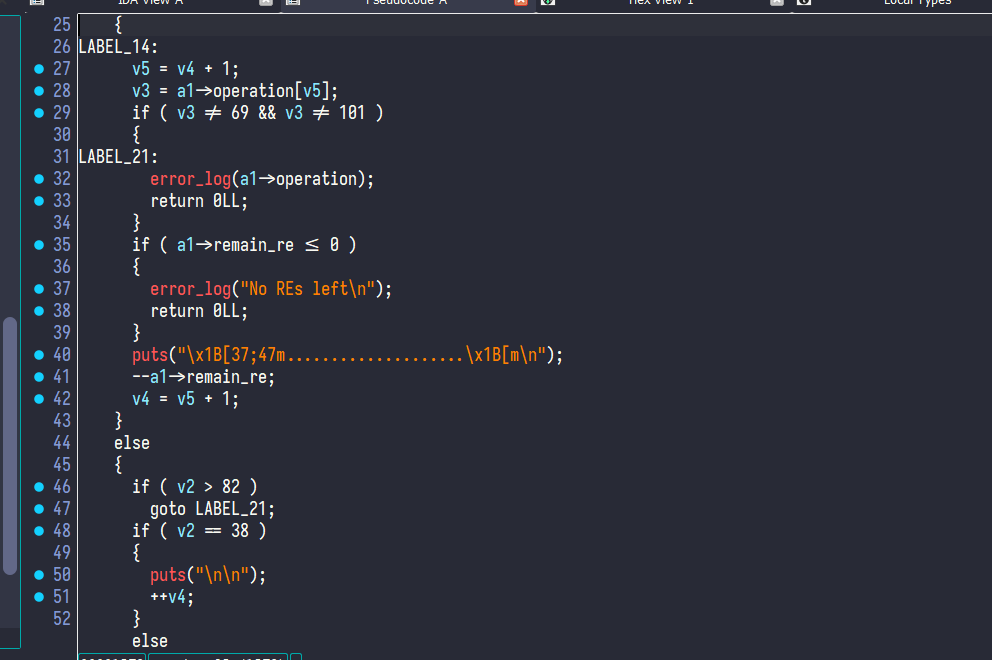Viewport: 992px width, 660px height.
Task: Click the IDA View-A tab icon
Action: (x=37, y=3)
